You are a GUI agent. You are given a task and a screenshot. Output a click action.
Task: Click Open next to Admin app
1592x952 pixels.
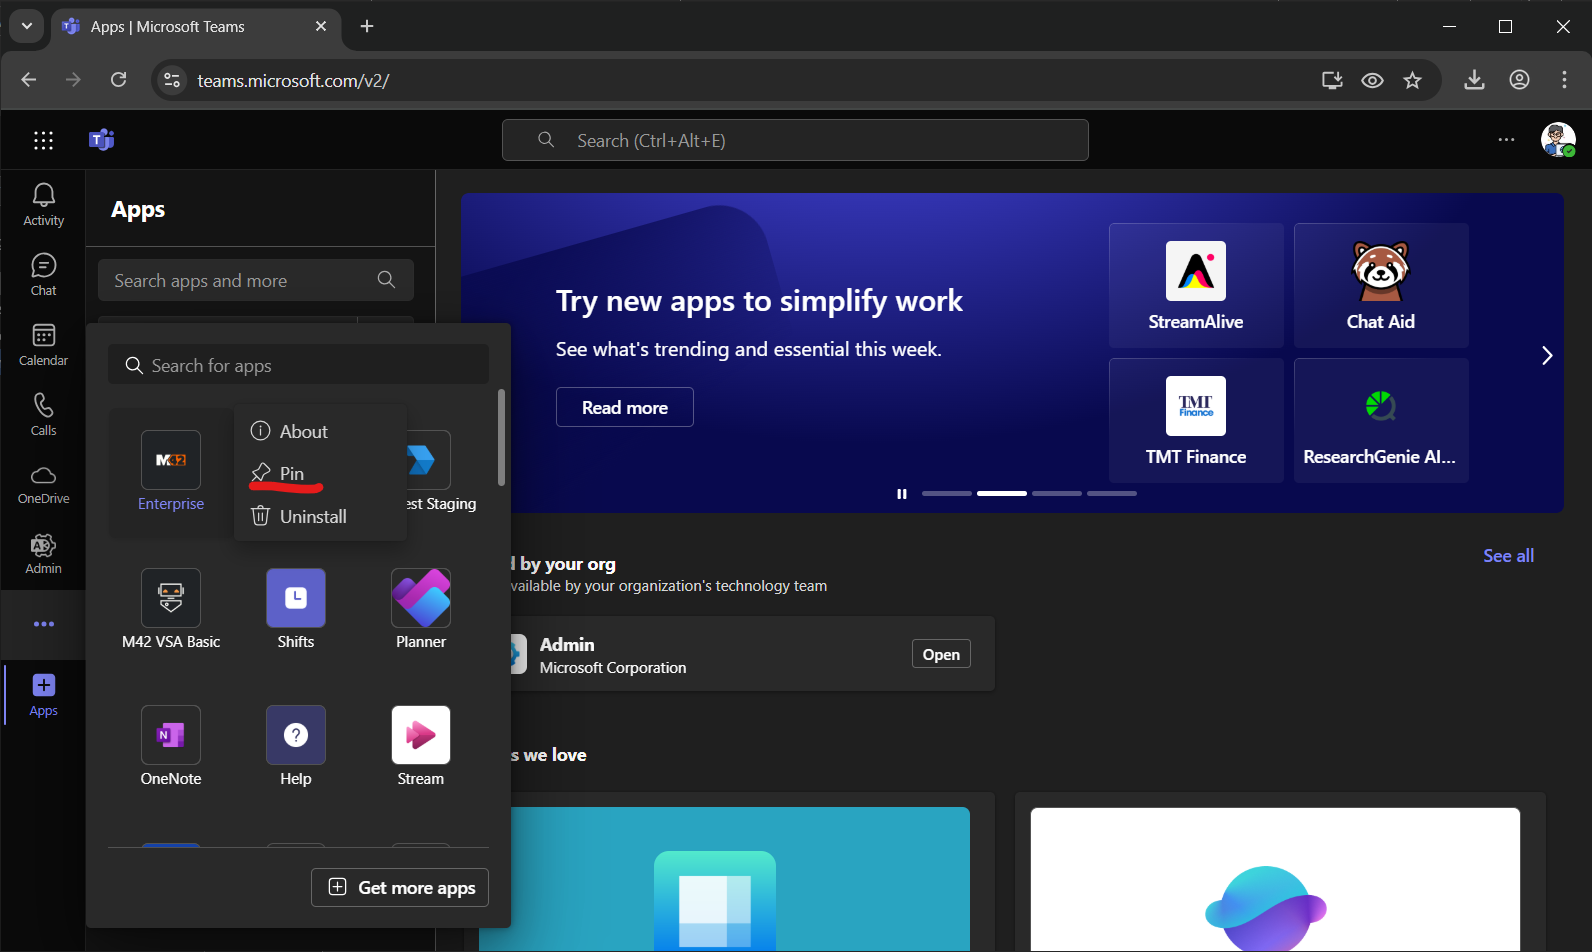coord(941,654)
